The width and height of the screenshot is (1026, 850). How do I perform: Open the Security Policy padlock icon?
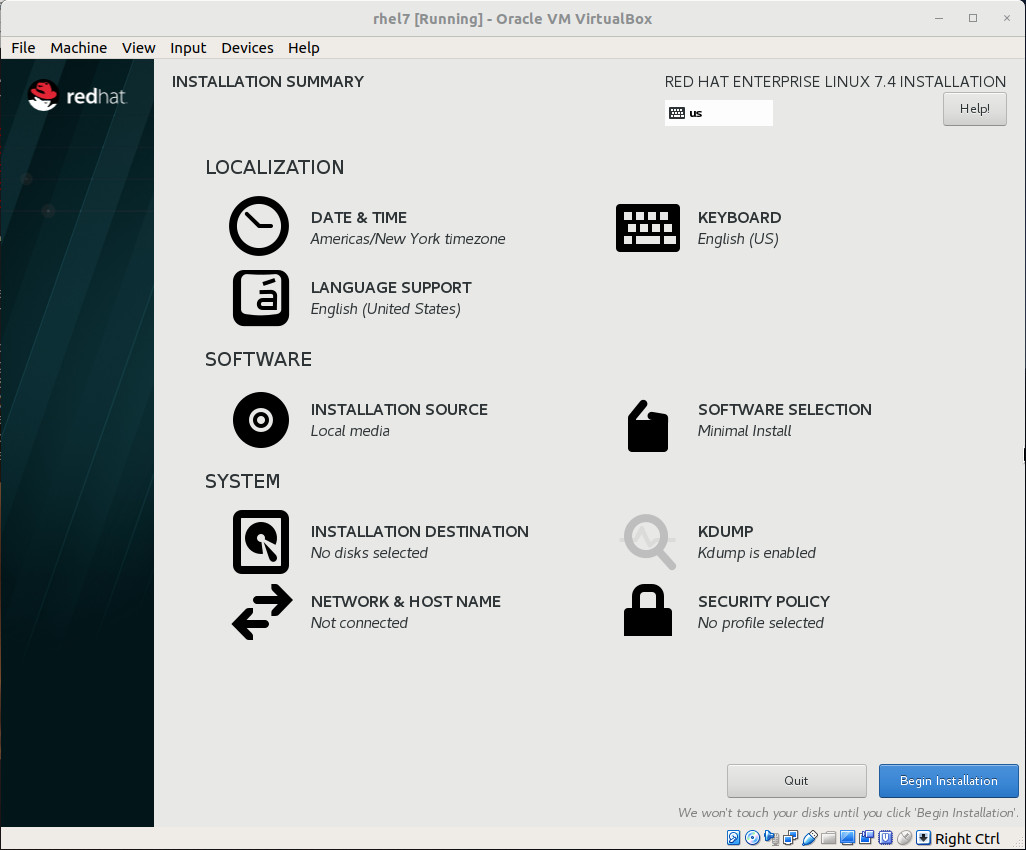(648, 610)
